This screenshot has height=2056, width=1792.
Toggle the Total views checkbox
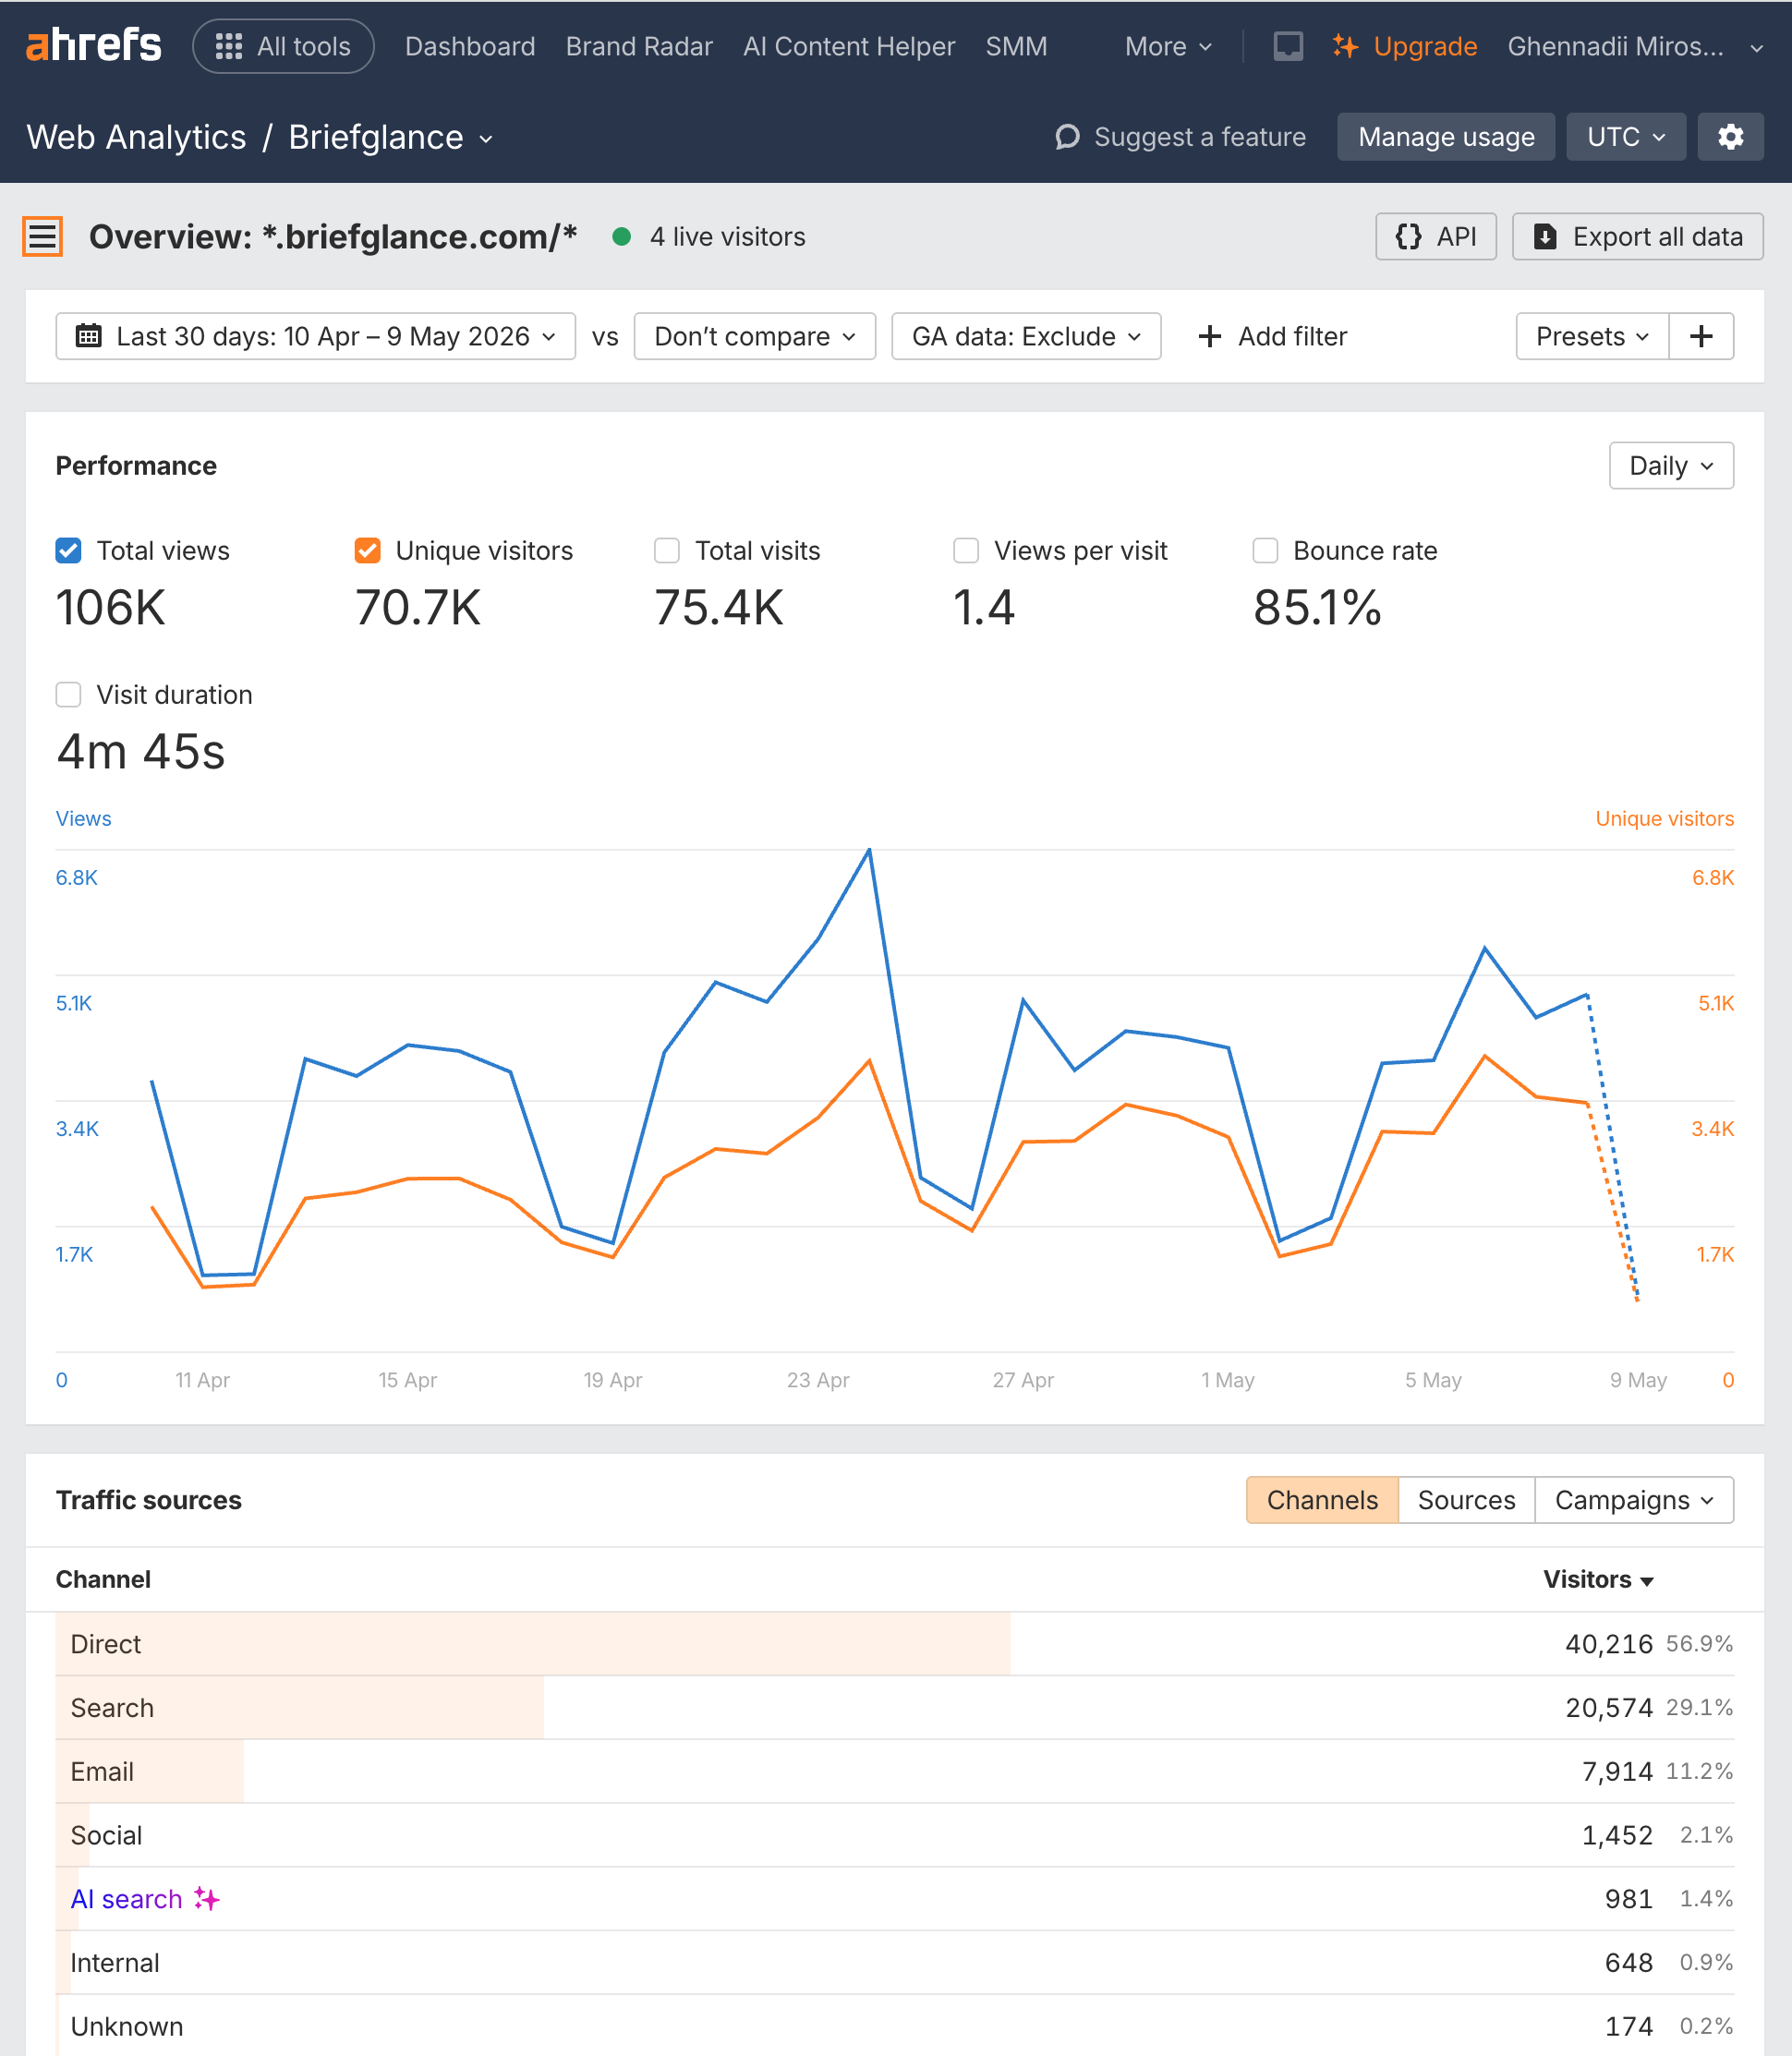[68, 551]
